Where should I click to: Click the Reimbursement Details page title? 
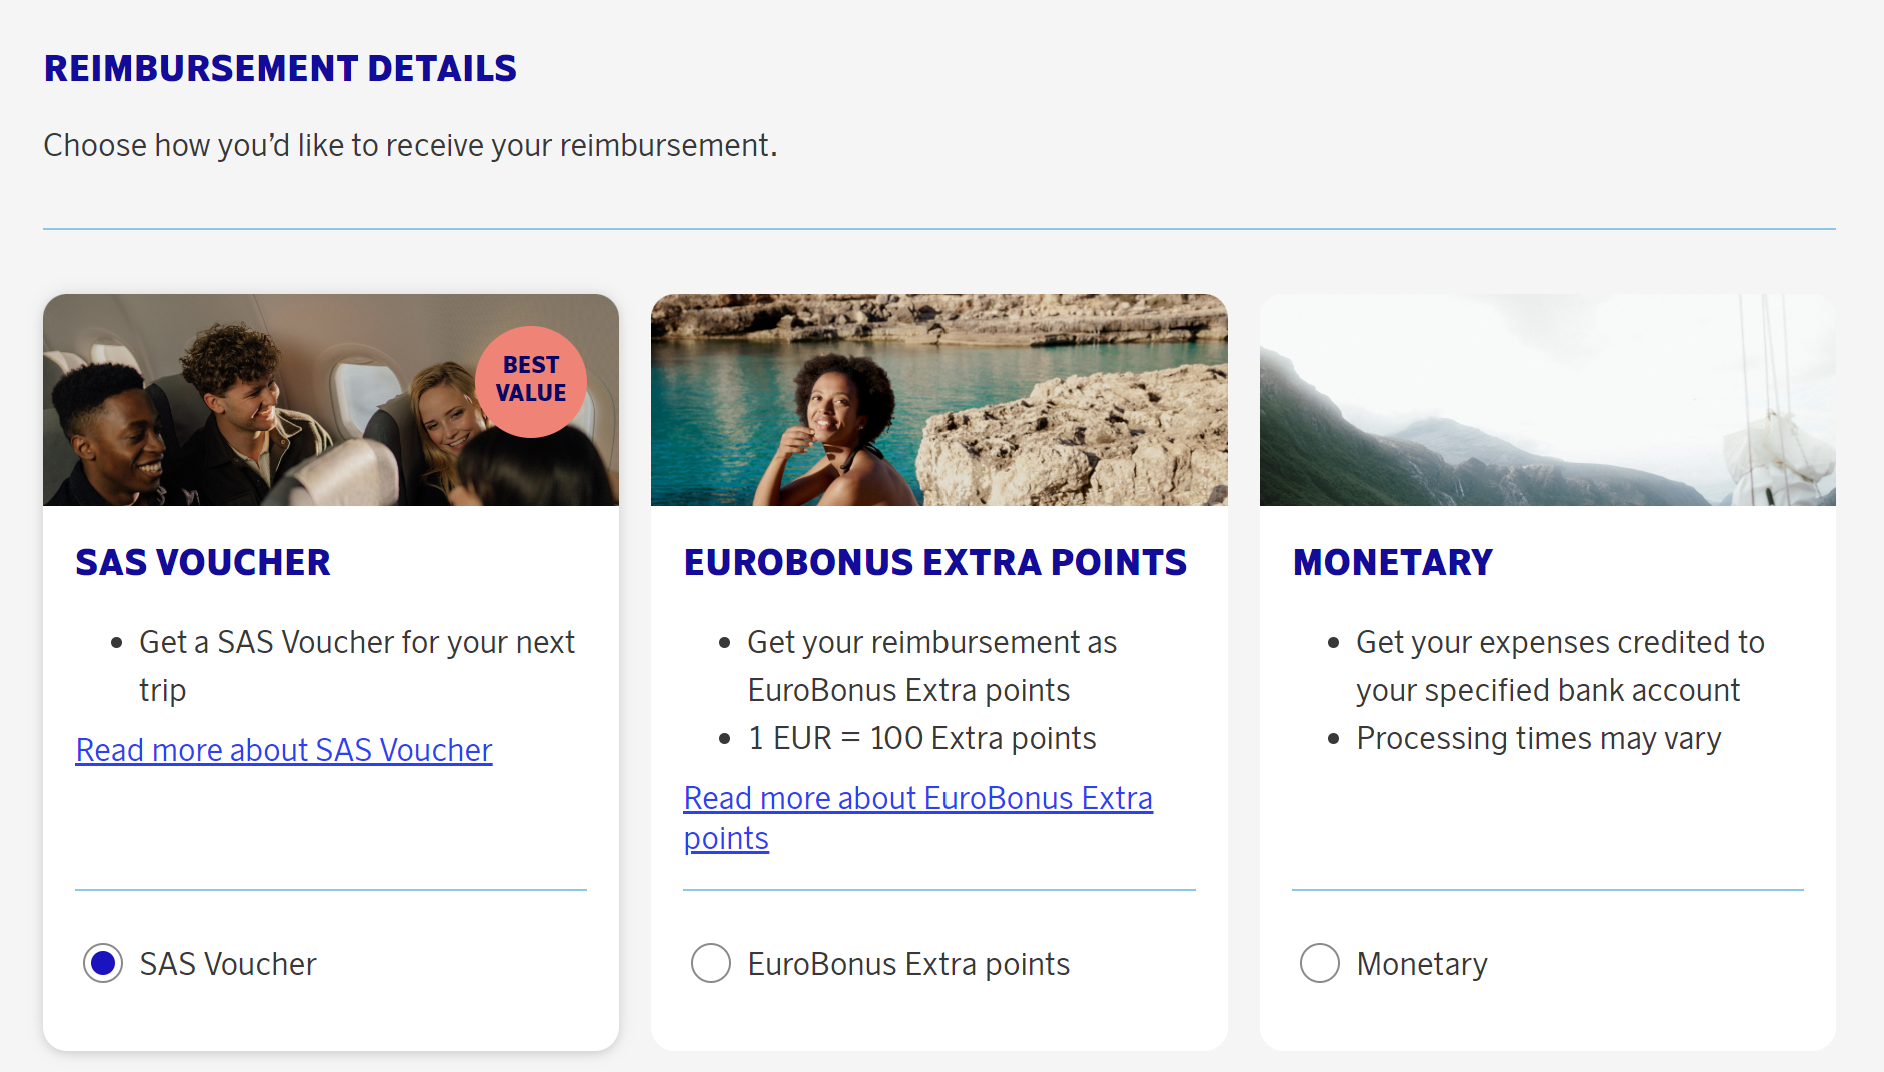[280, 68]
